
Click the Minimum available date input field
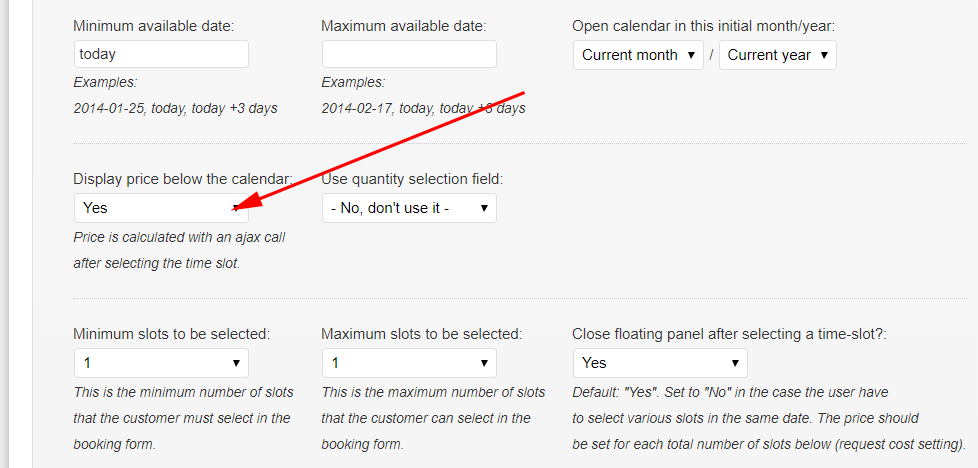(161, 54)
